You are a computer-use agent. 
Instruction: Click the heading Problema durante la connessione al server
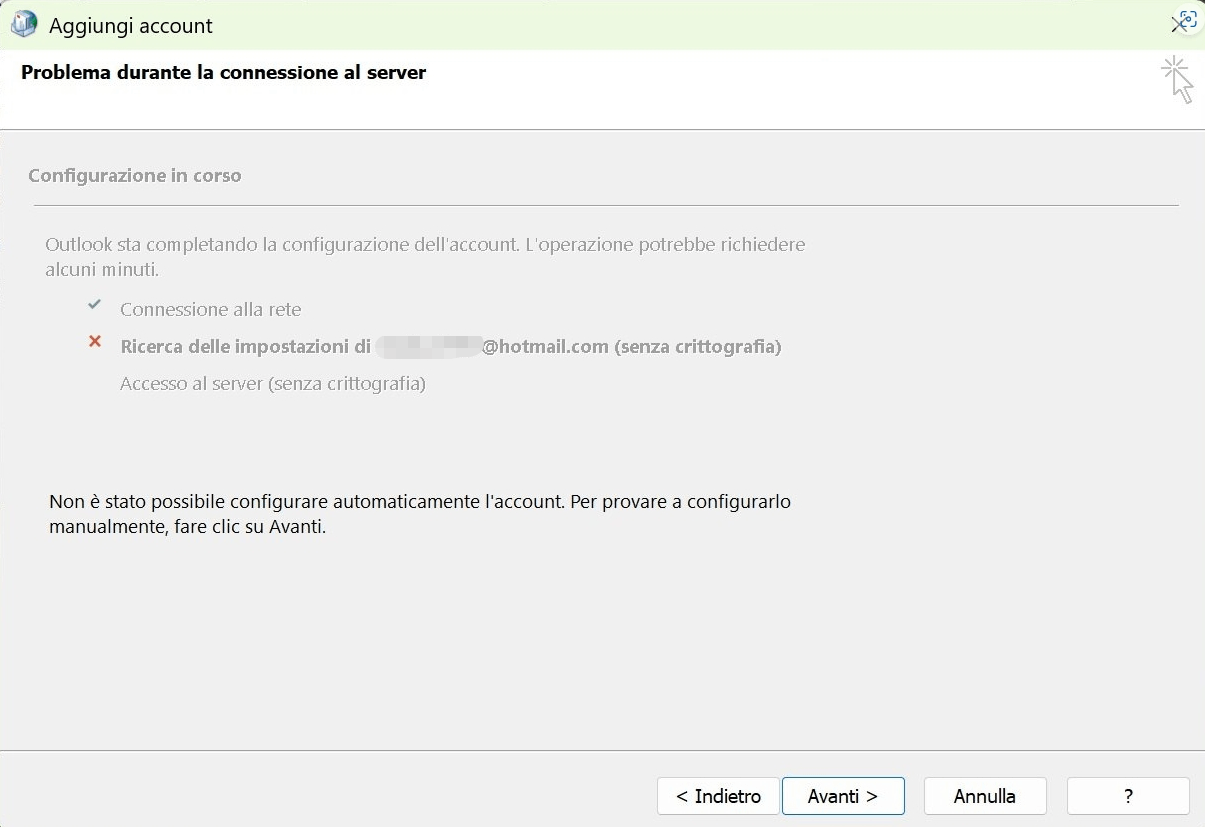pyautogui.click(x=224, y=72)
